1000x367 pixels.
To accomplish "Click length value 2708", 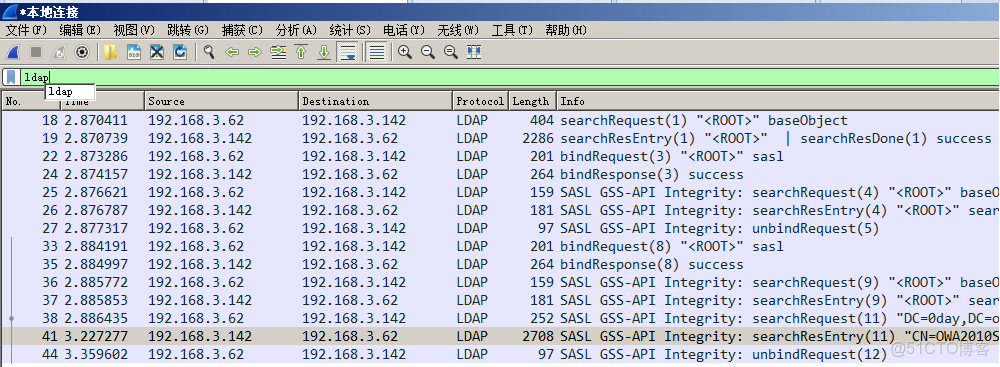I will 538,336.
